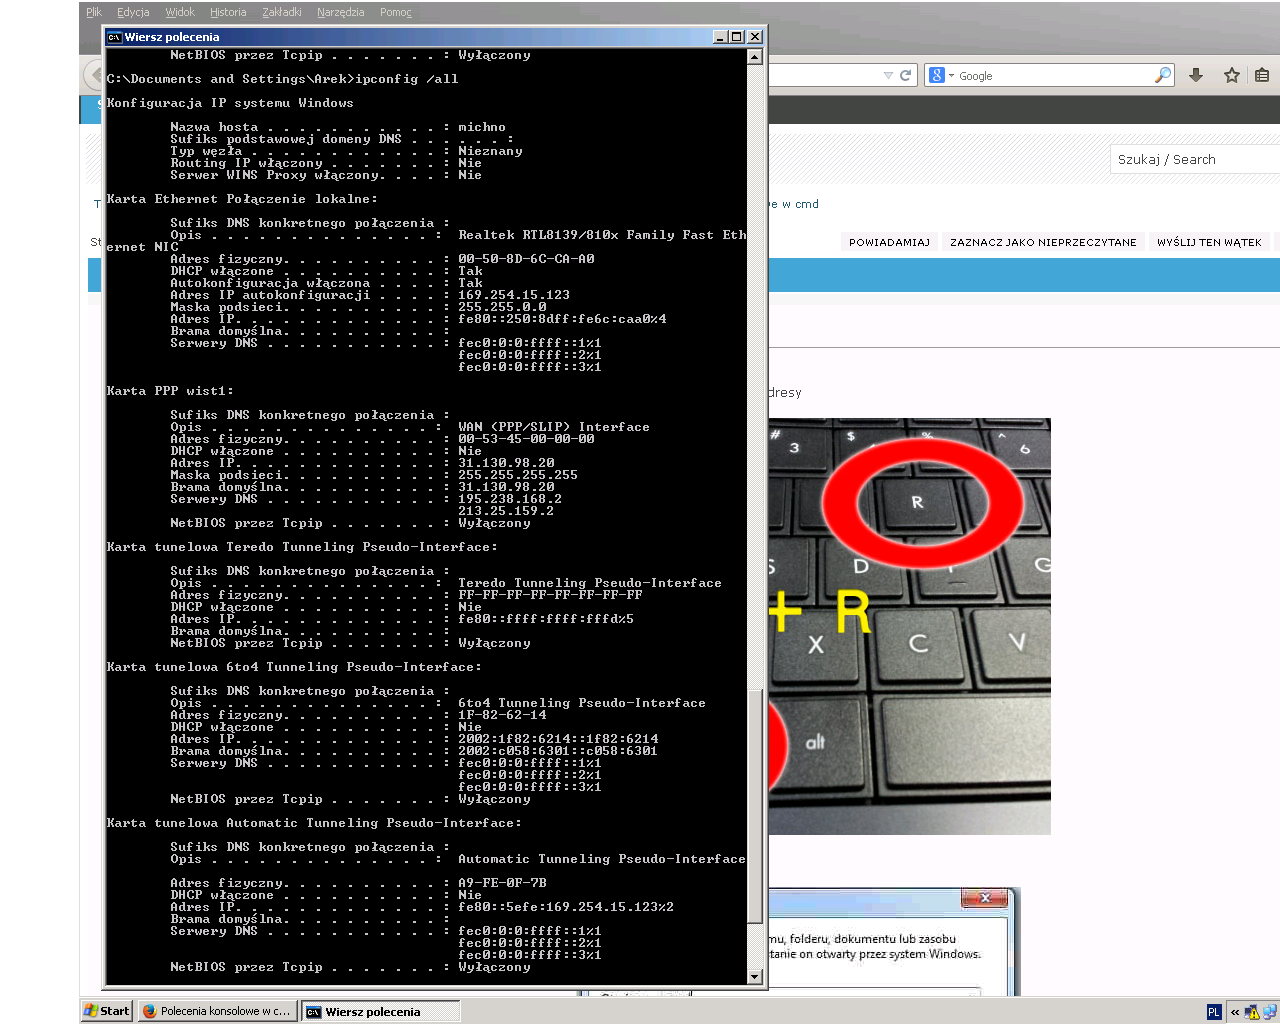This screenshot has width=1280, height=1024.
Task: Open the Zakładki menu
Action: 282,12
